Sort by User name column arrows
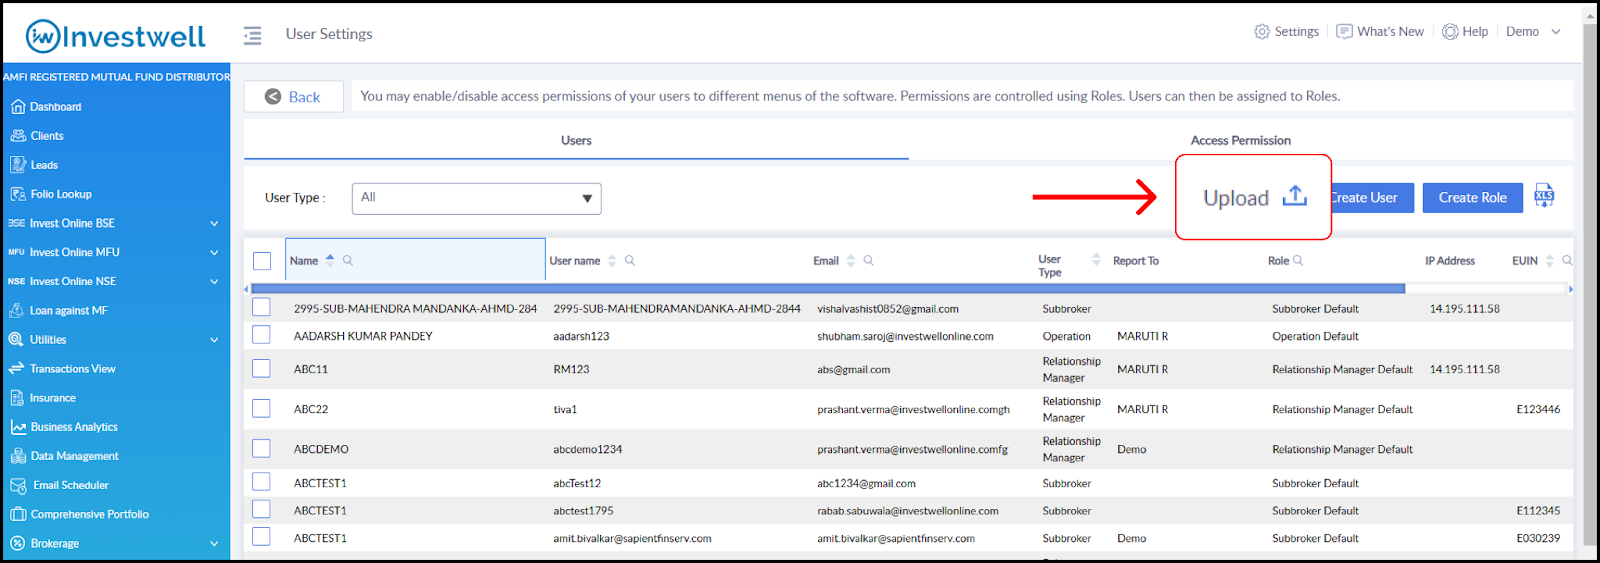 click(612, 260)
